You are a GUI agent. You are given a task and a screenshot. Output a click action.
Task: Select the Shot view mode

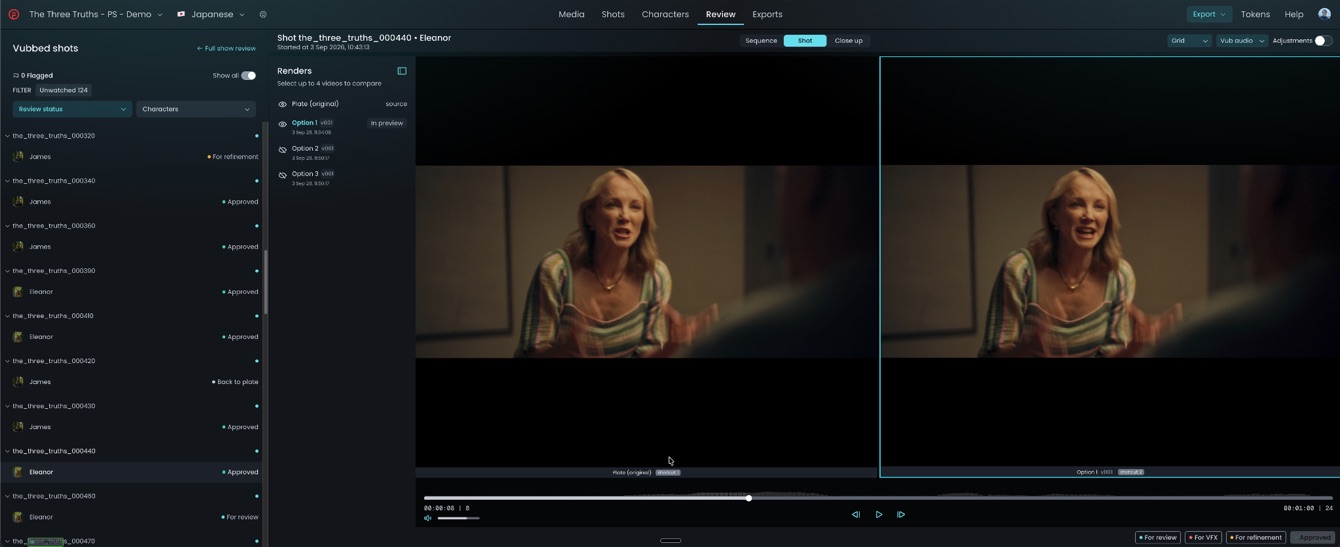coord(805,41)
